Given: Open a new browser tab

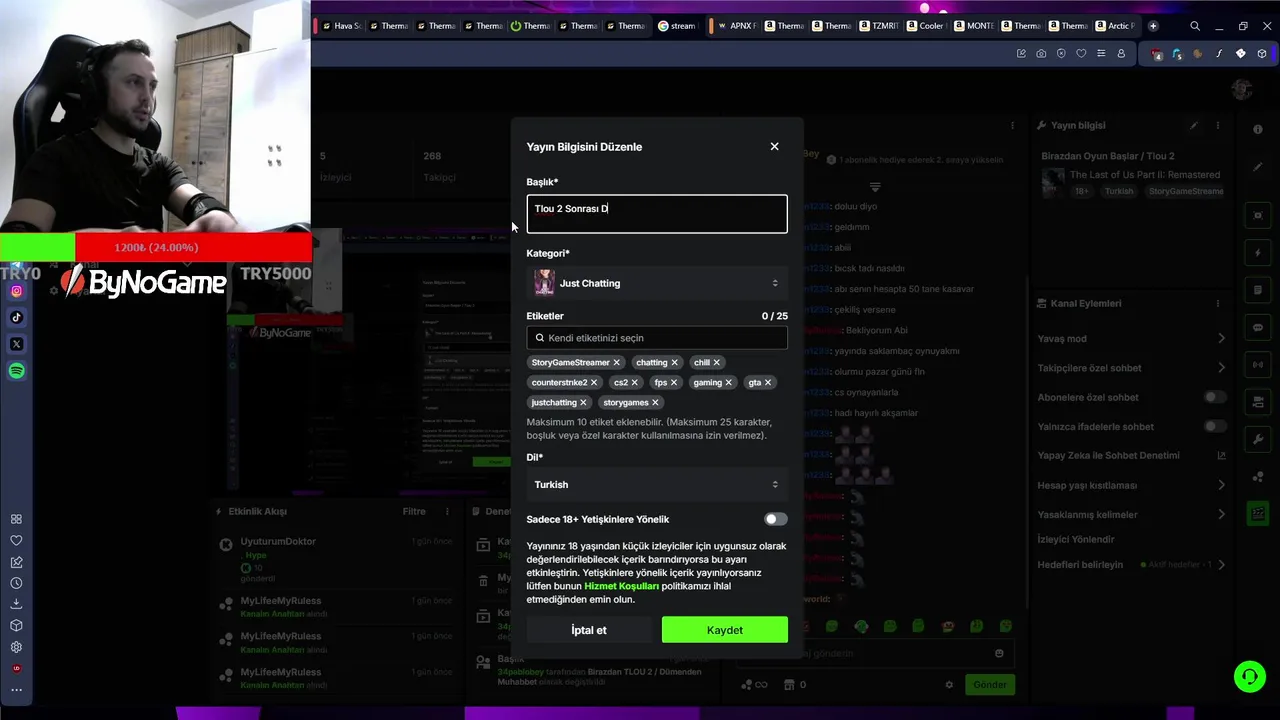Looking at the screenshot, I should tap(1153, 26).
